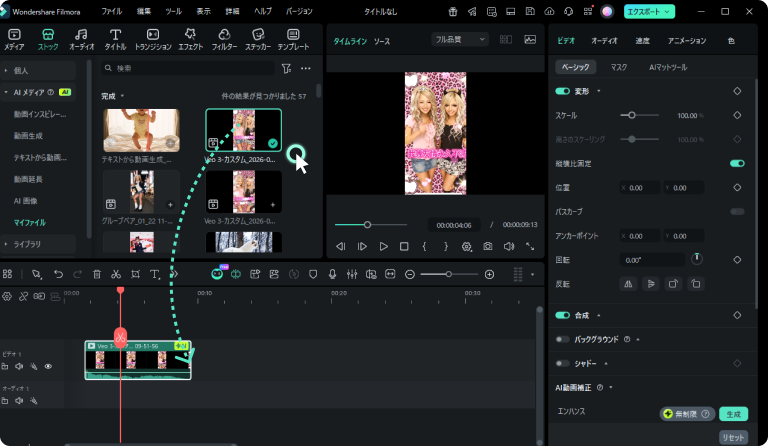Open the フル品質 quality dropdown
768x446 pixels.
click(460, 40)
